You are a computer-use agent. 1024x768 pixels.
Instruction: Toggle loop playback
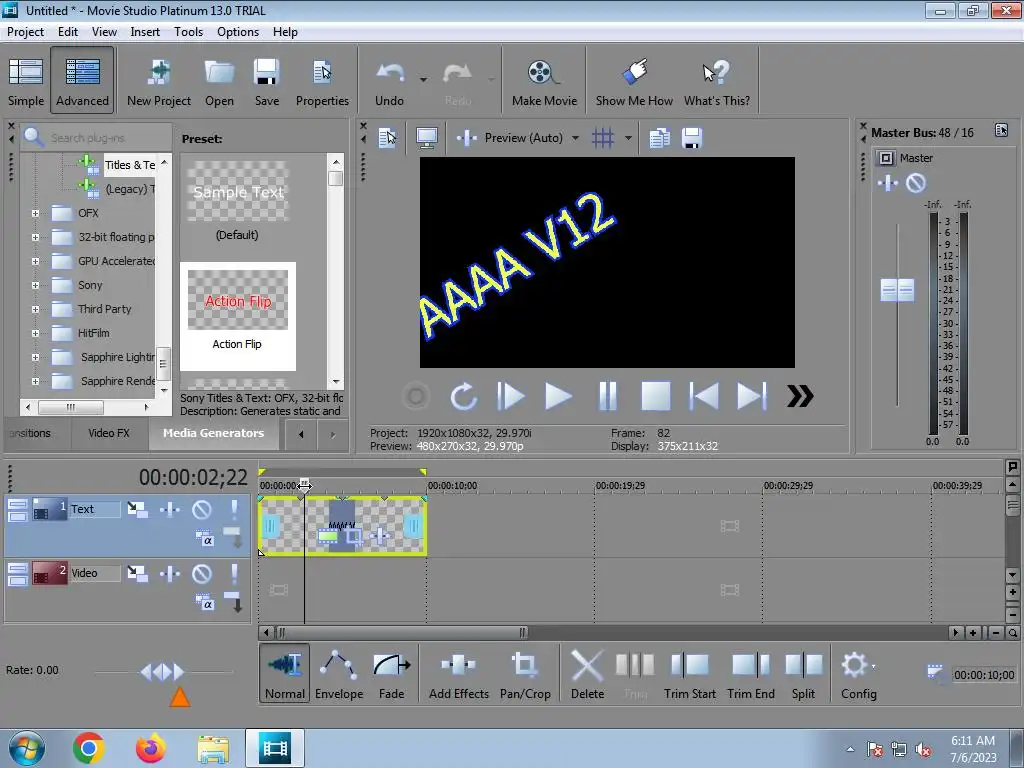pos(463,396)
